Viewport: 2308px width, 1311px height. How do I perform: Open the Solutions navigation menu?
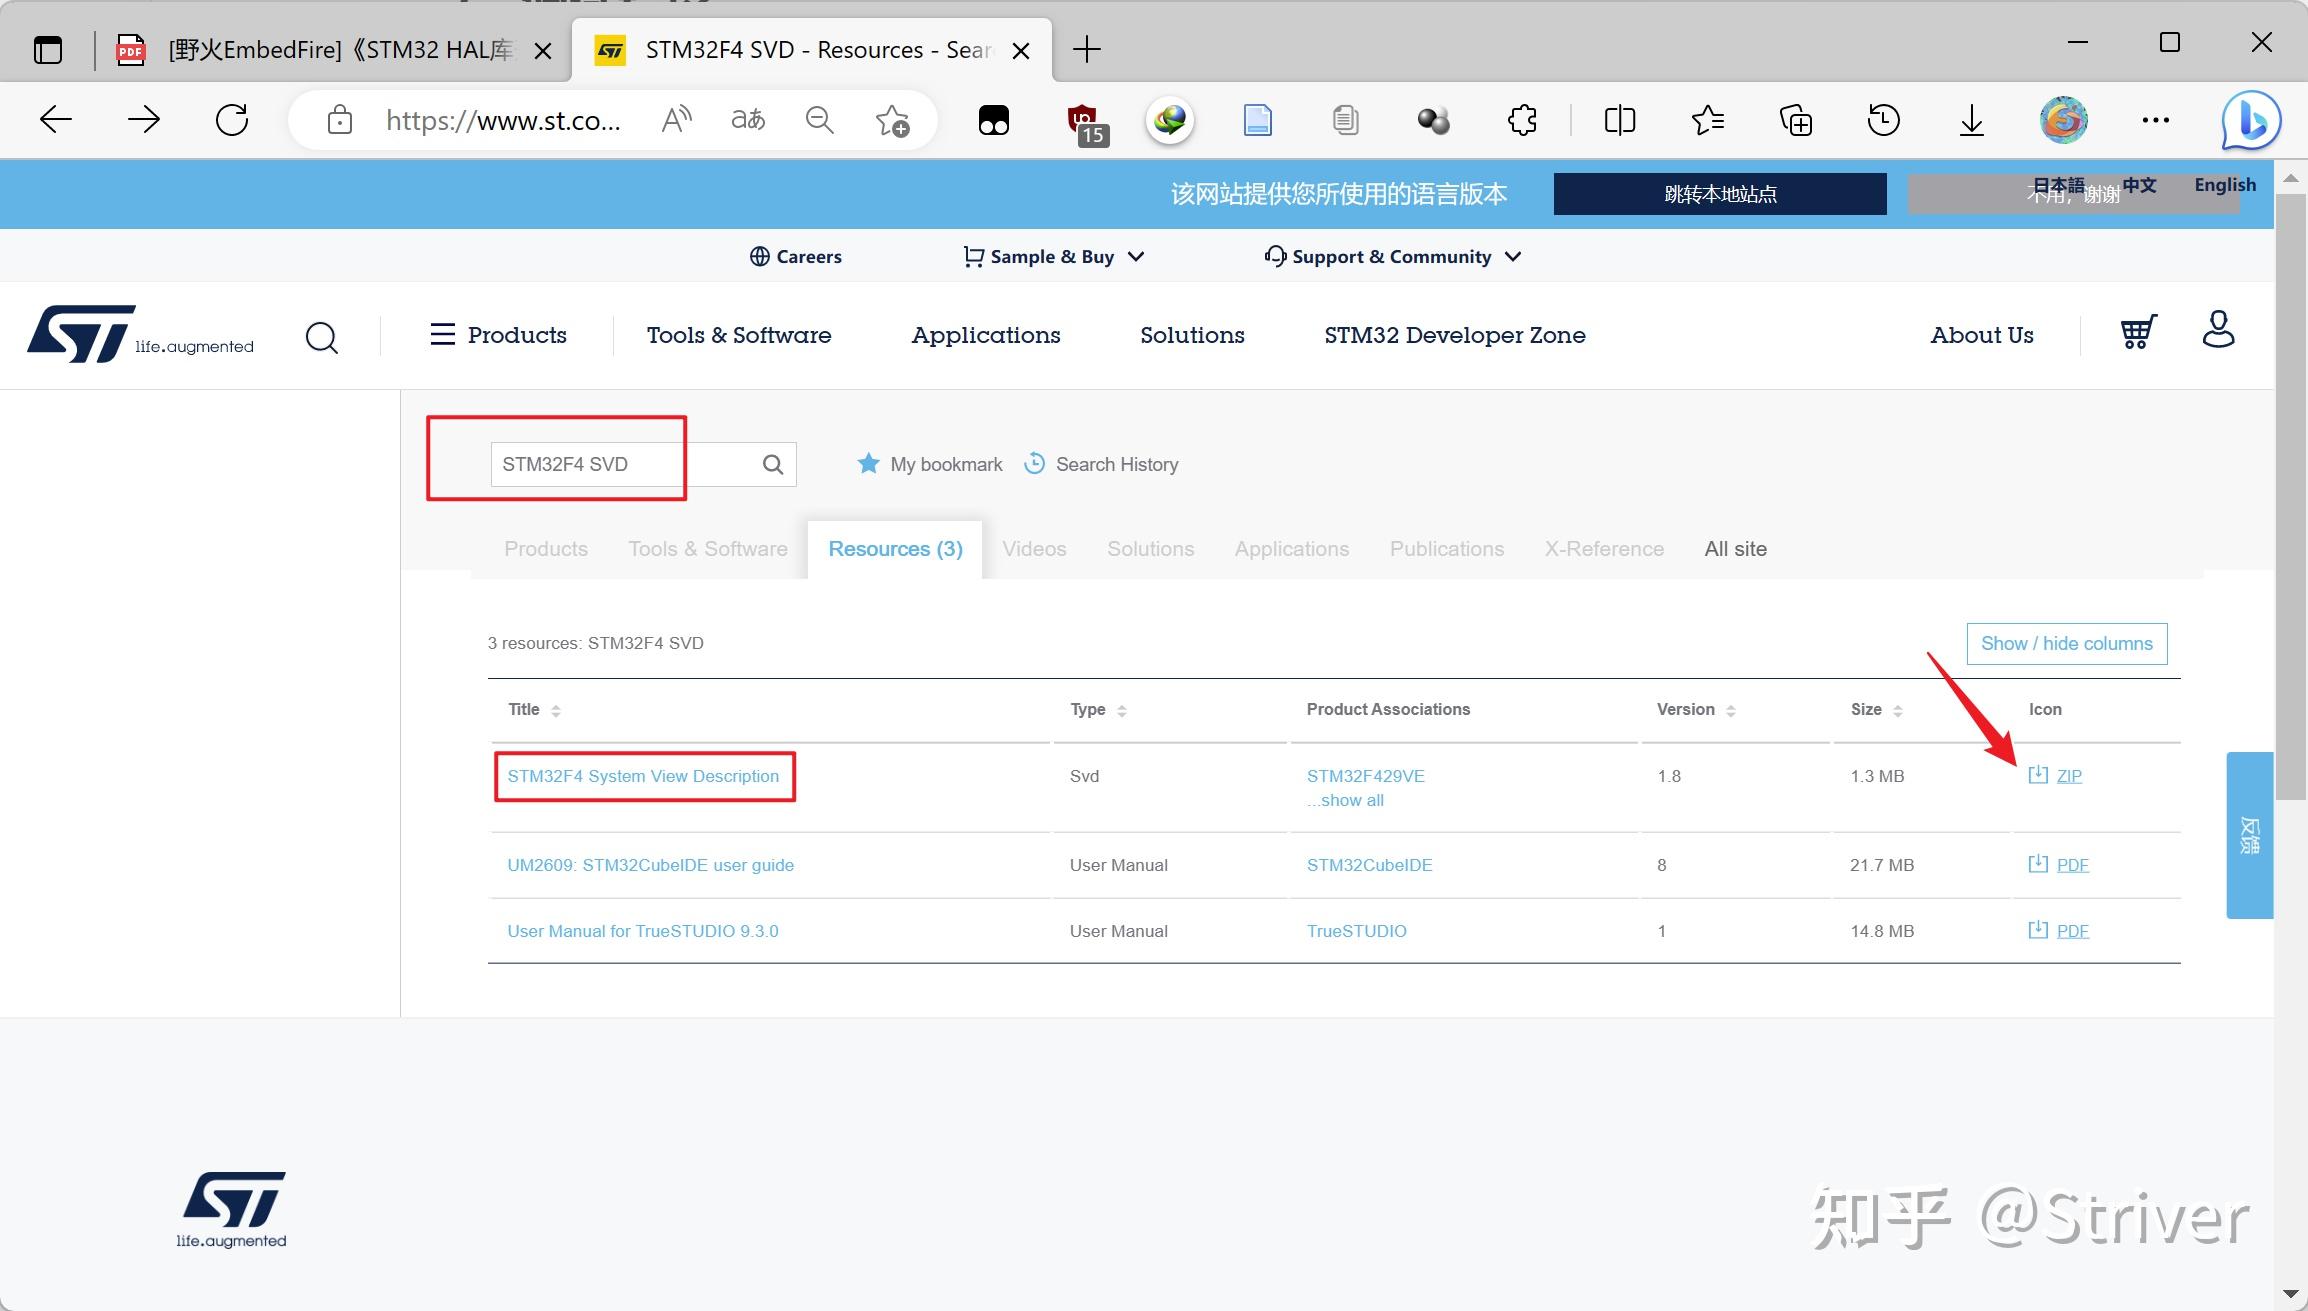point(1192,335)
